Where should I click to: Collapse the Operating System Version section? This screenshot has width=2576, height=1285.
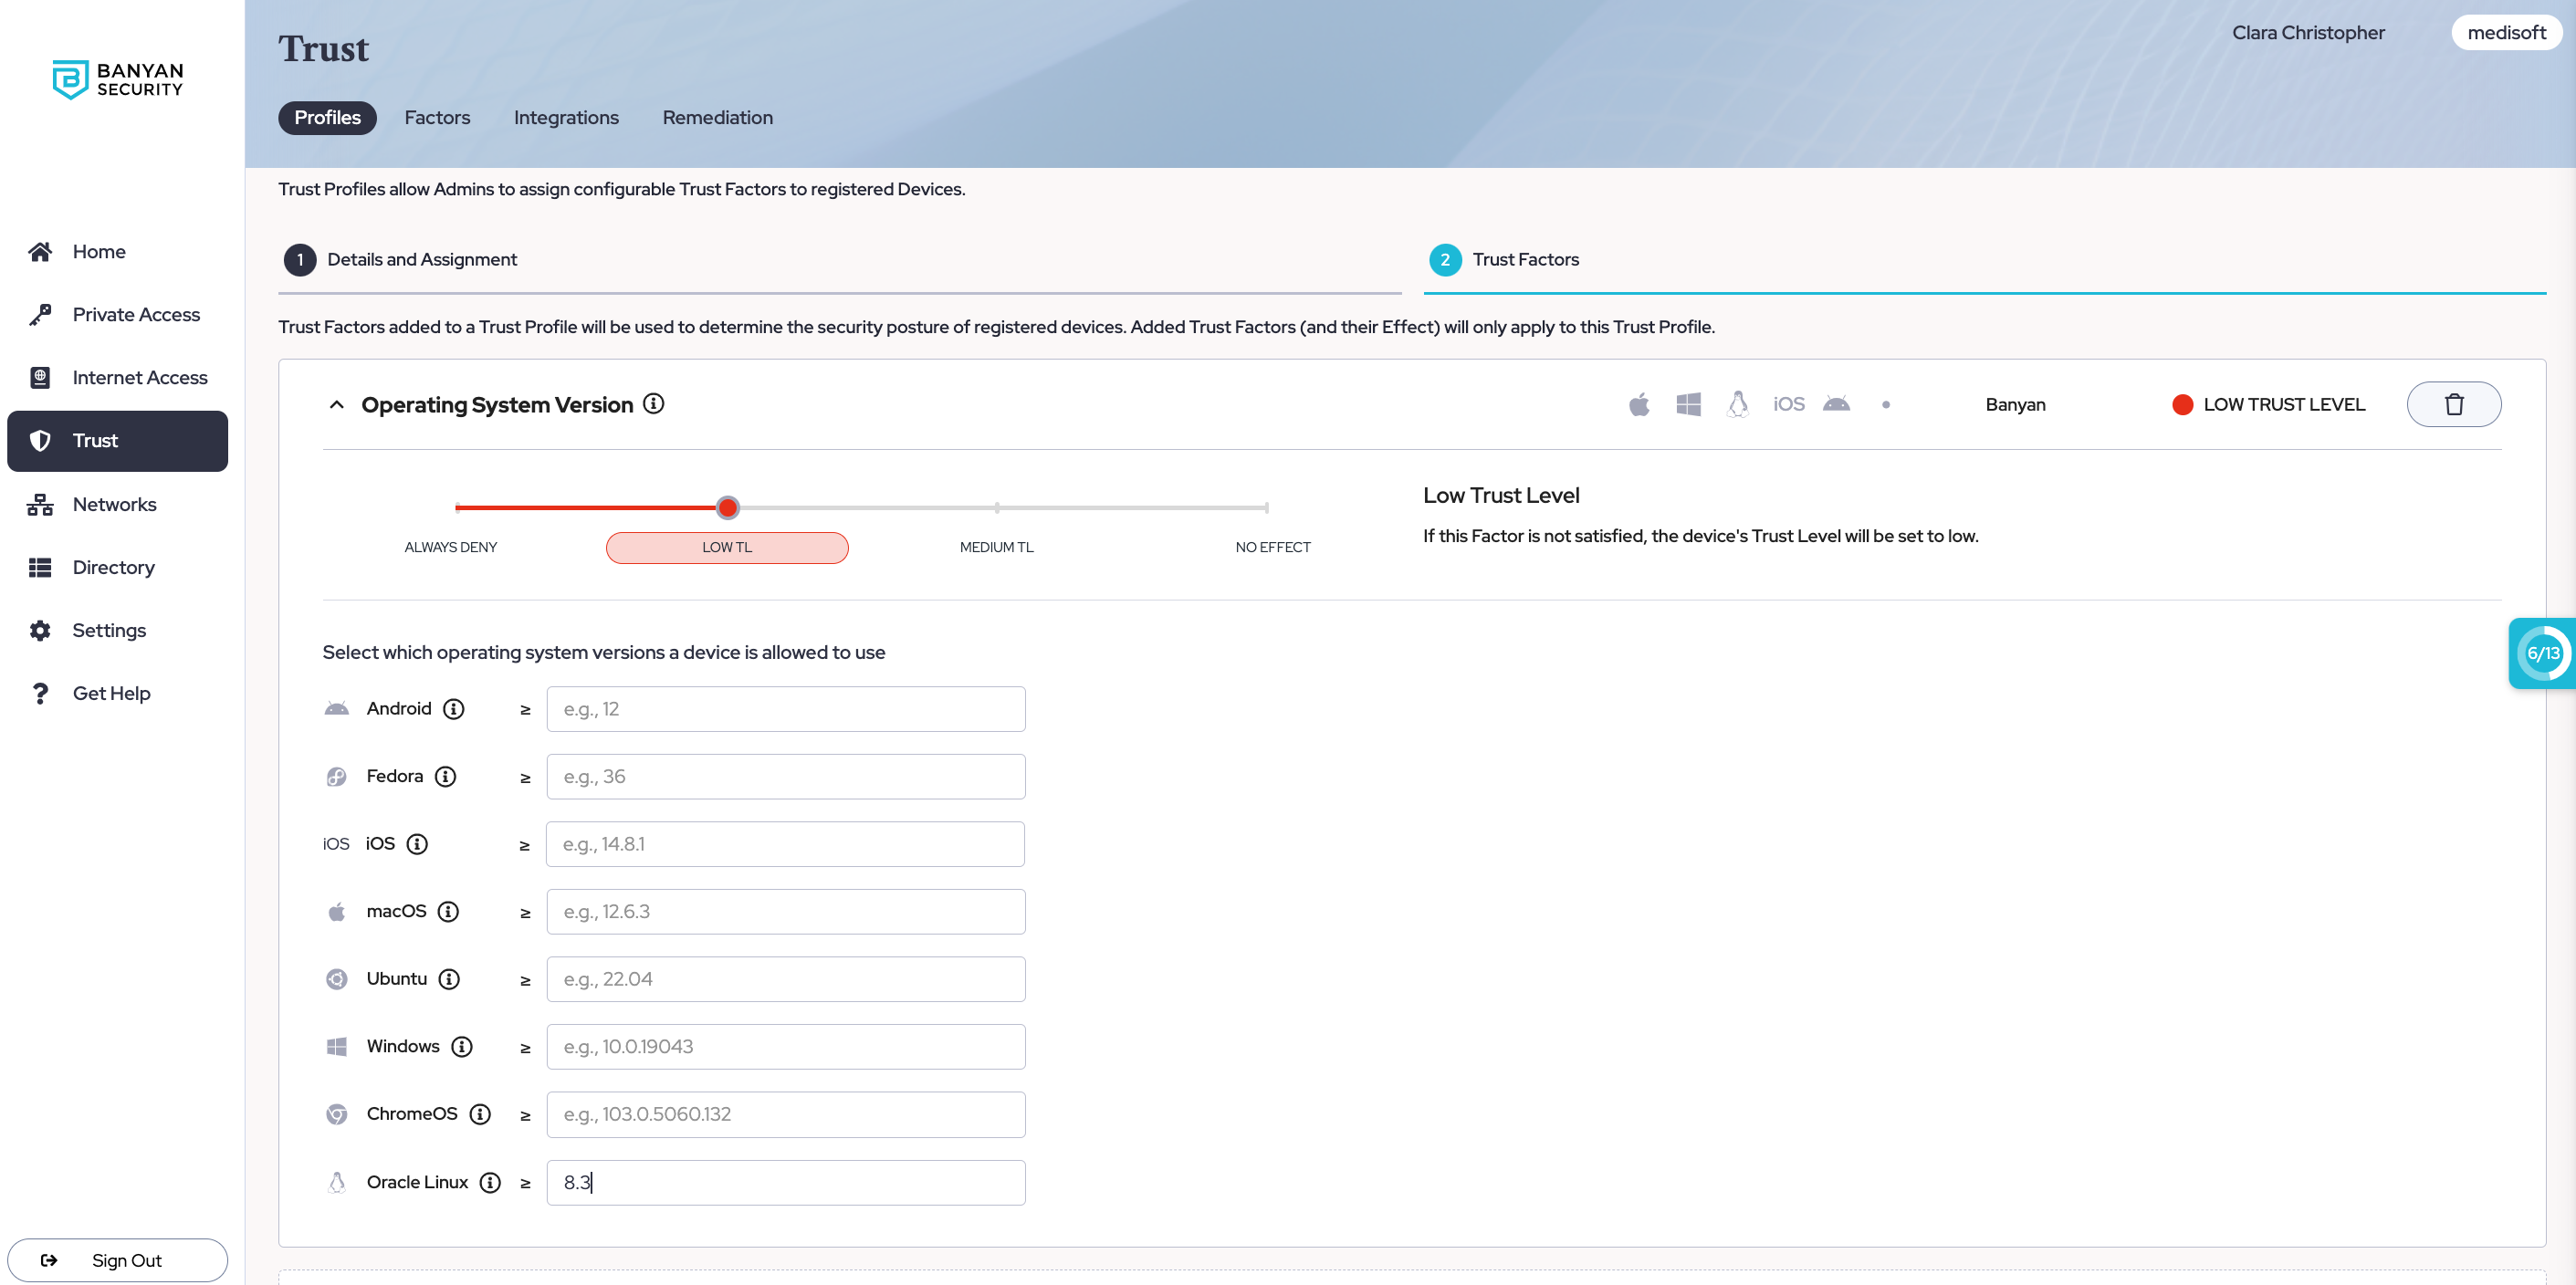coord(336,404)
